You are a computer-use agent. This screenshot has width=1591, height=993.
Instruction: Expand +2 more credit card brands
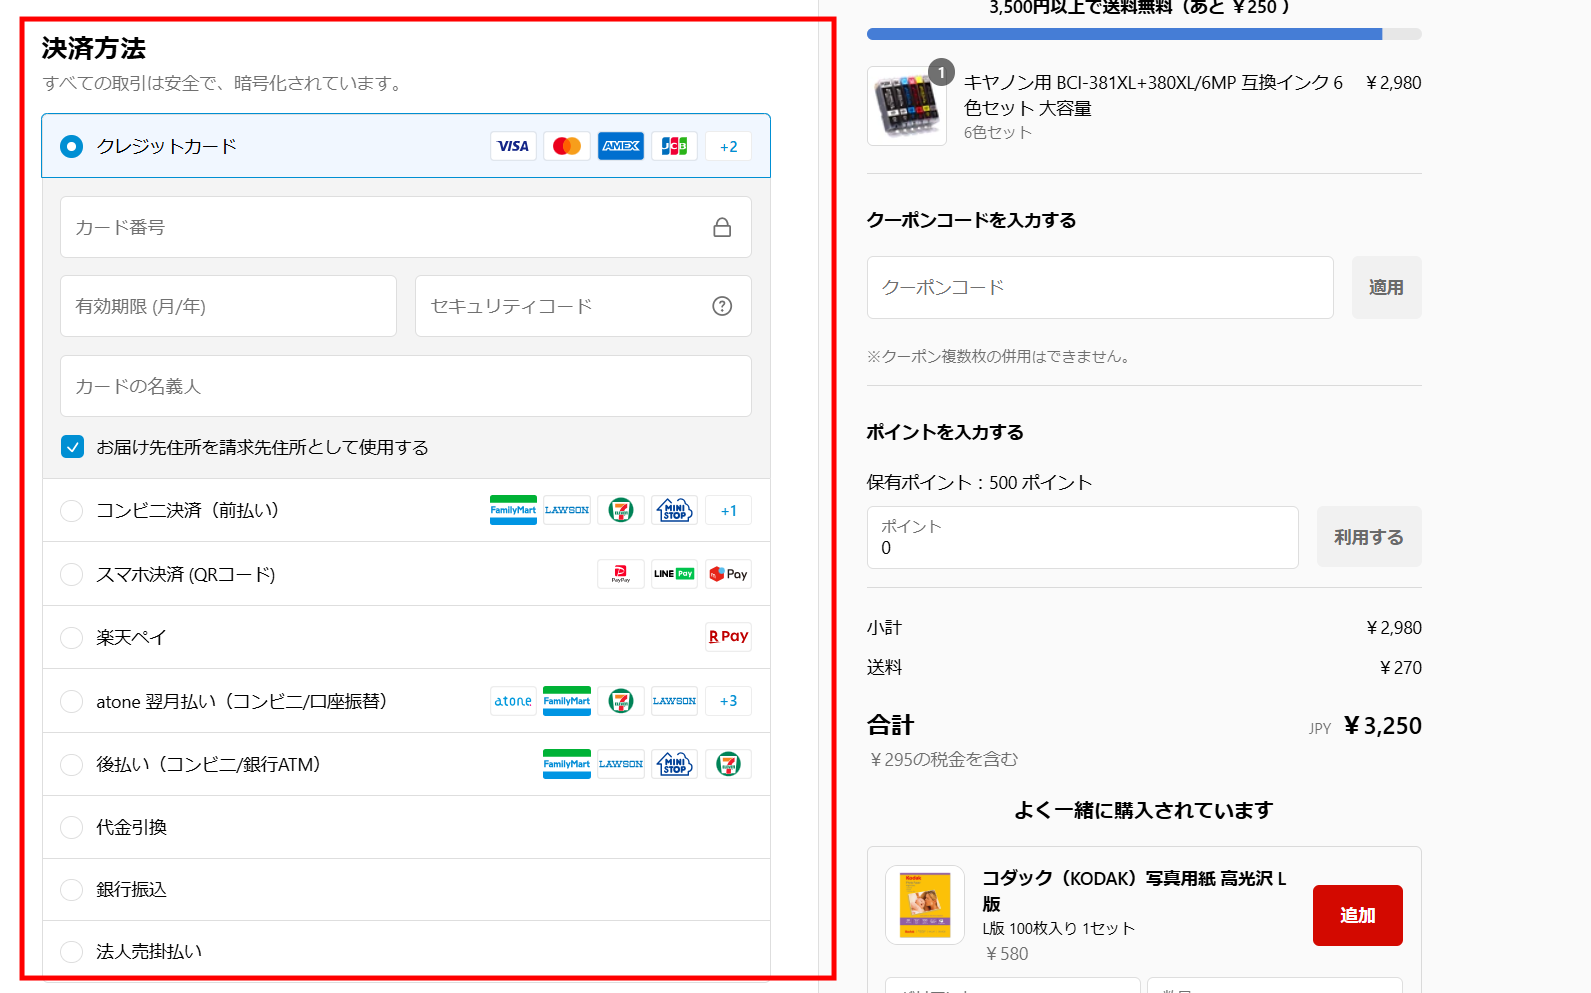coord(728,146)
